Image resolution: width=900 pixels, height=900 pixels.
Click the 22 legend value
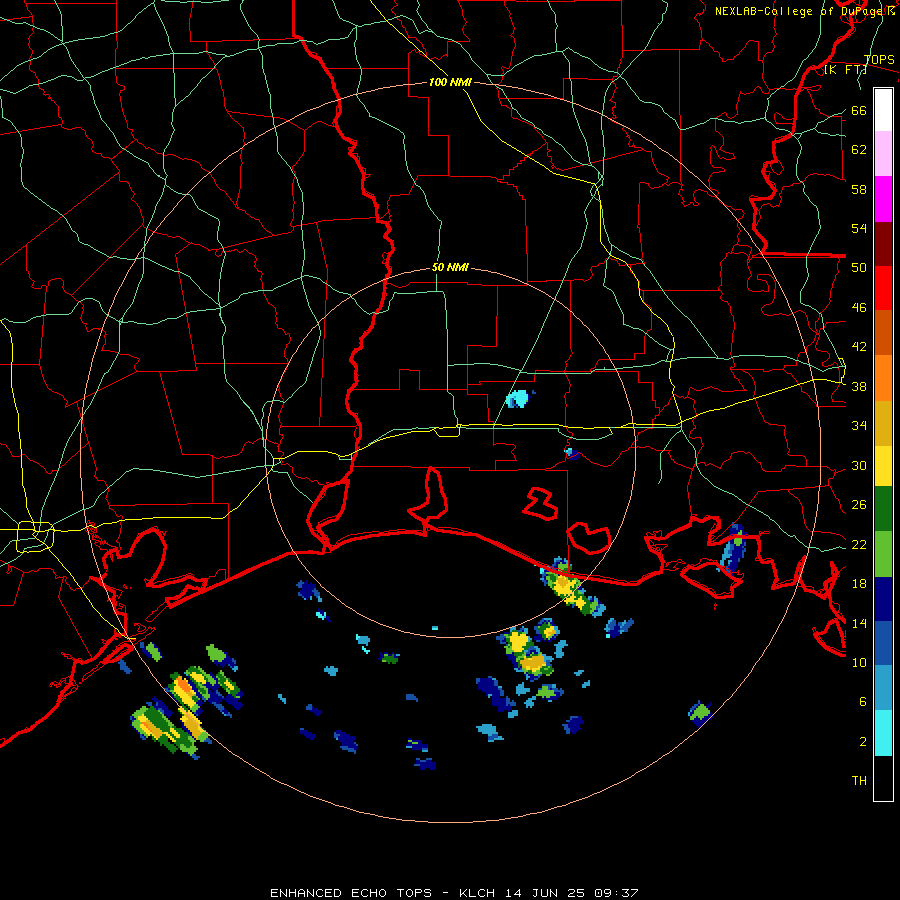859,544
